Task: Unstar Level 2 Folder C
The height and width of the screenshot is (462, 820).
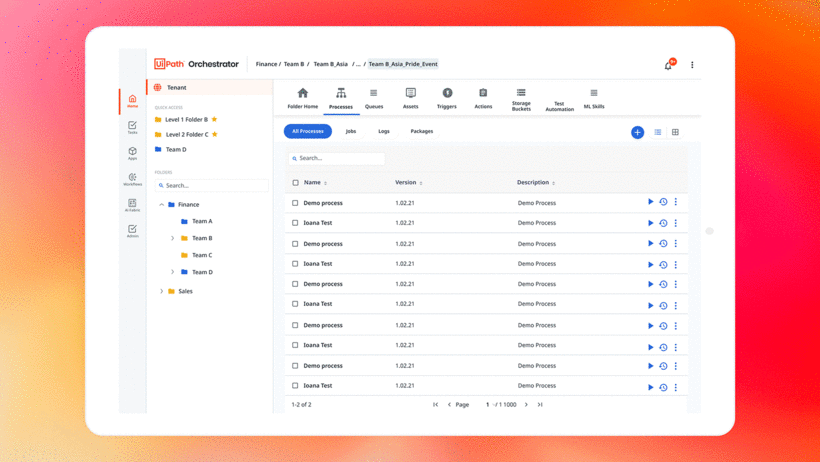Action: point(214,134)
